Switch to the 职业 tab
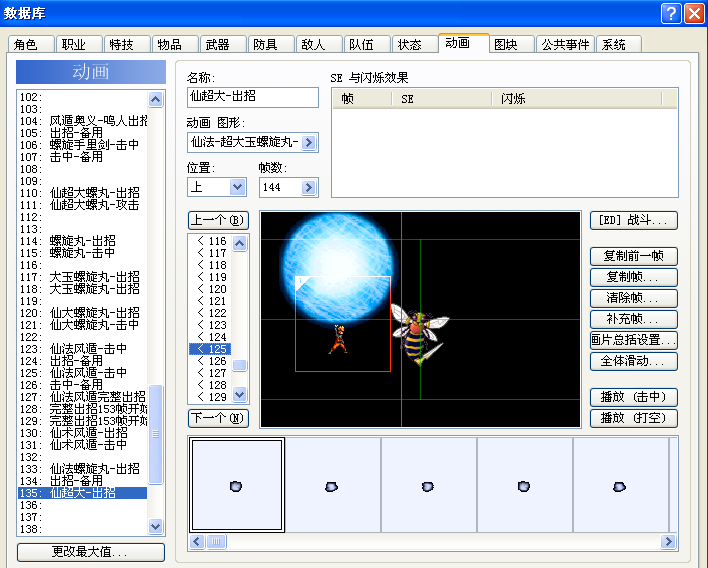This screenshot has width=708, height=568. point(79,44)
